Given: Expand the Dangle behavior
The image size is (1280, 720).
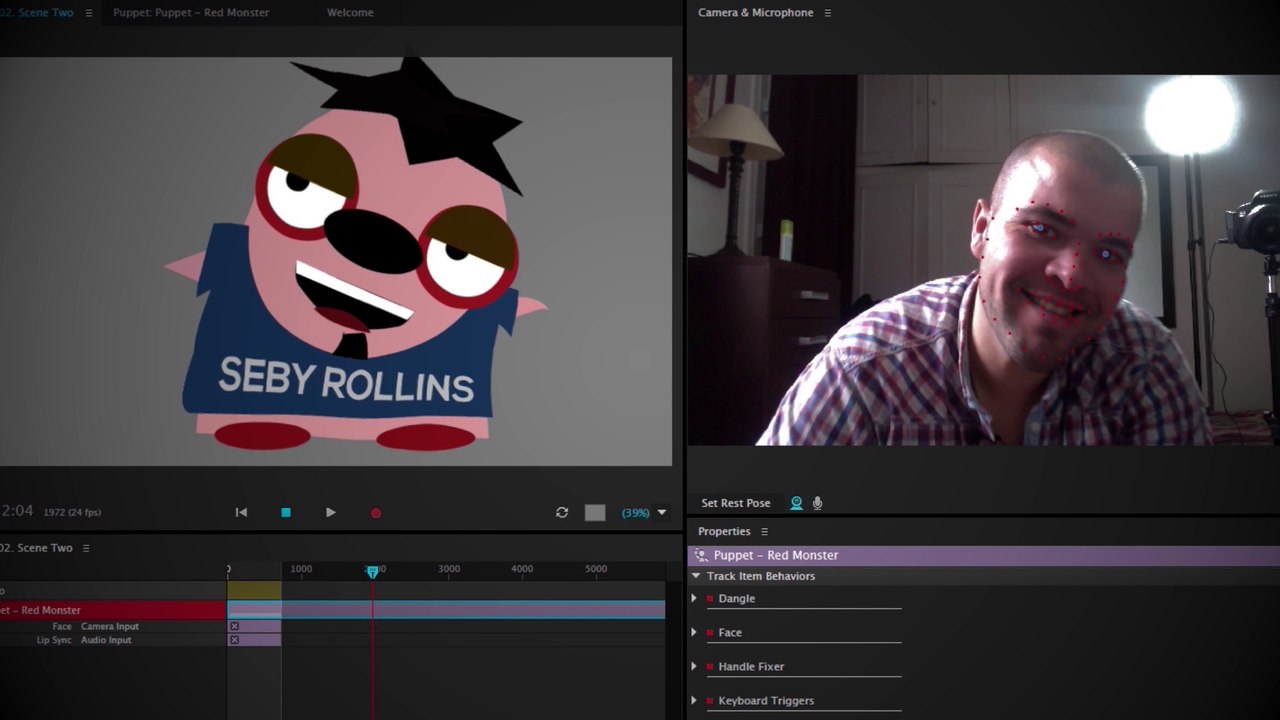Looking at the screenshot, I should pyautogui.click(x=694, y=598).
